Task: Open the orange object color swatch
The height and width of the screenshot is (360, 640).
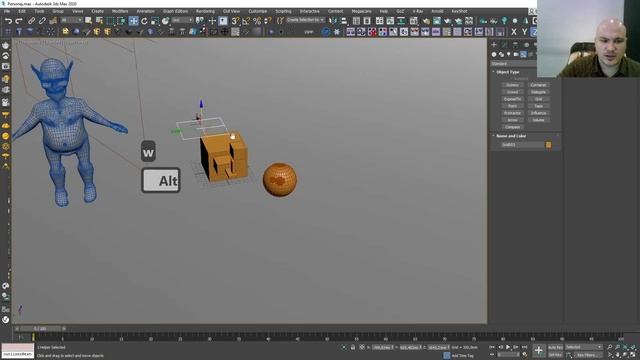Action: [x=549, y=145]
